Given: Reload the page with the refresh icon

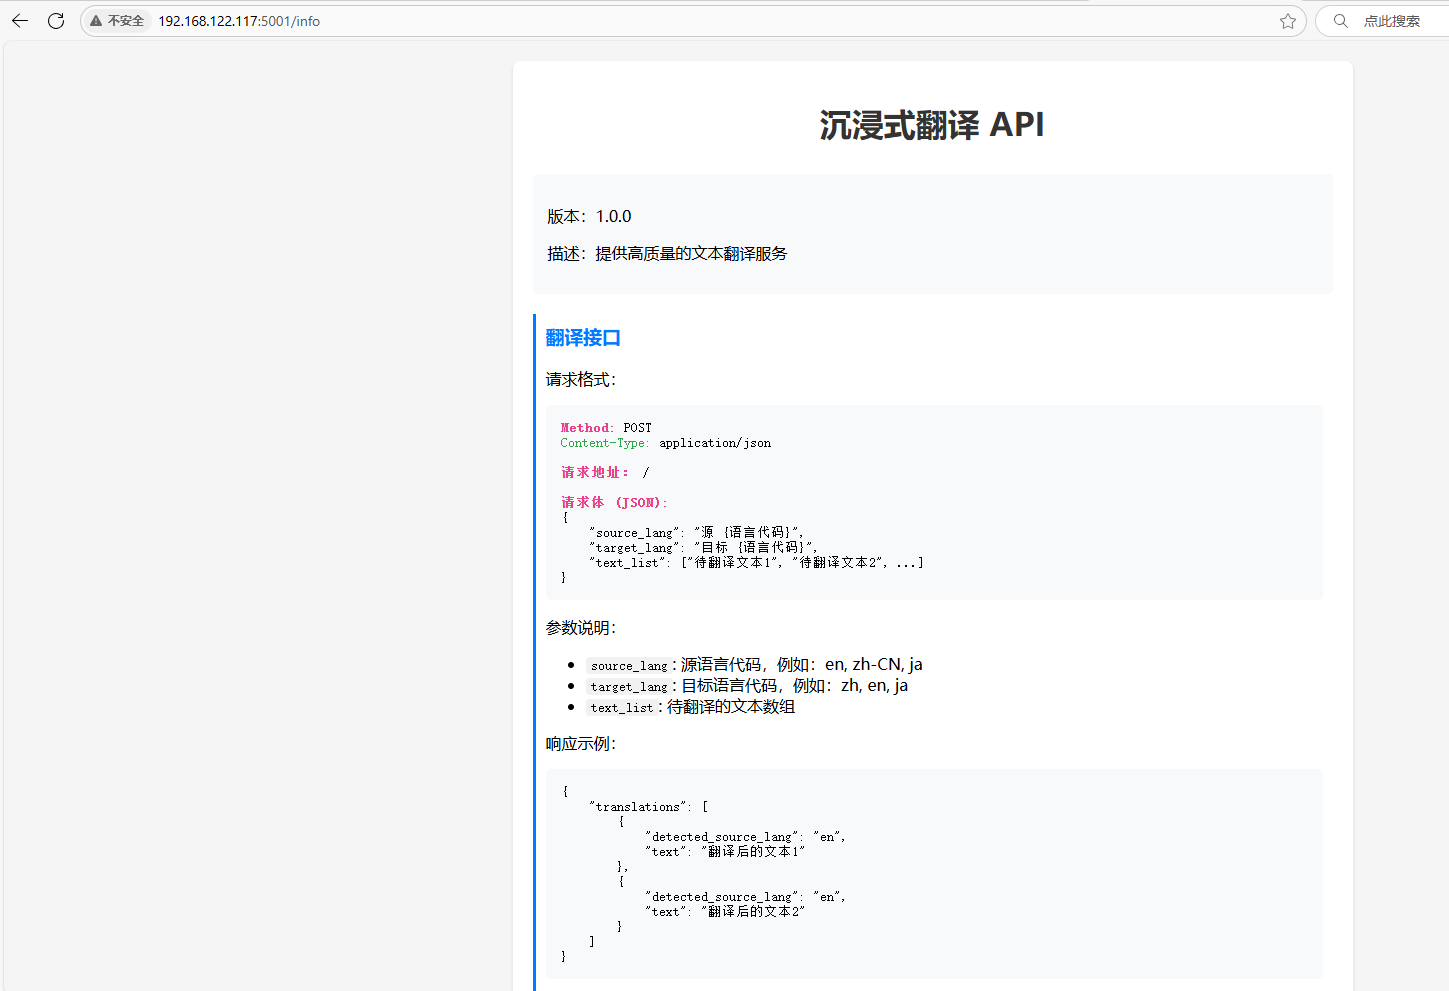Looking at the screenshot, I should pyautogui.click(x=56, y=21).
